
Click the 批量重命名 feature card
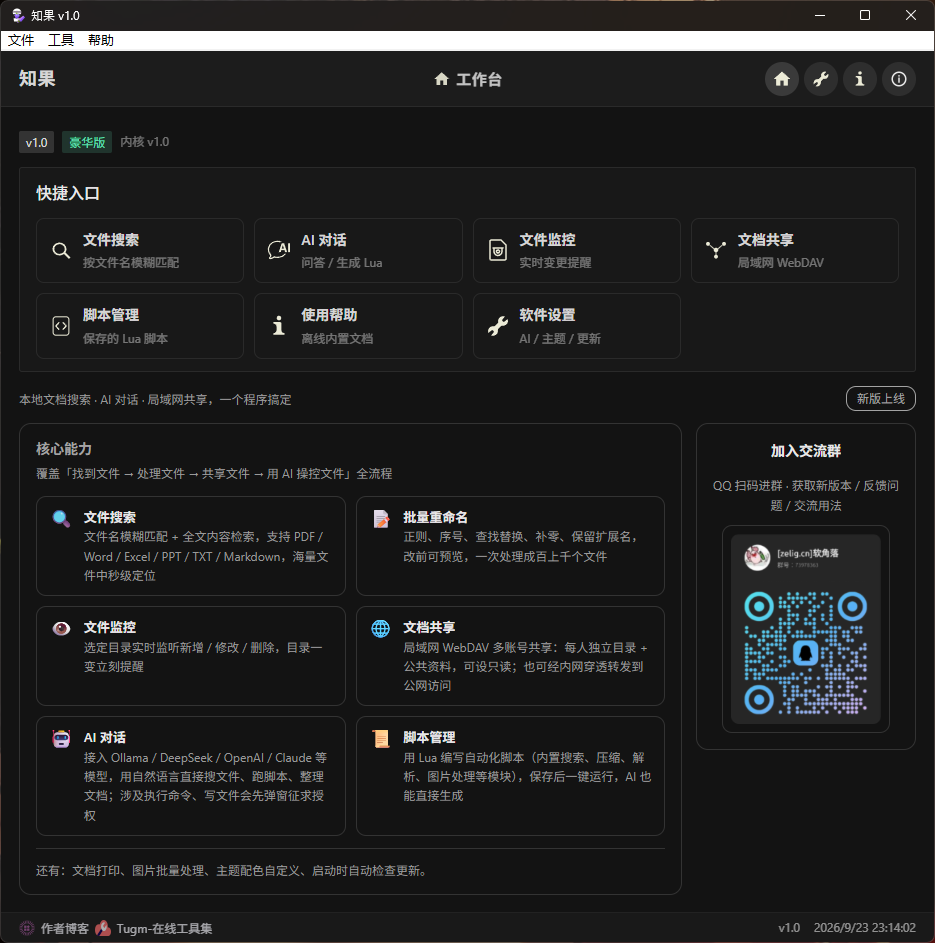pyautogui.click(x=510, y=545)
